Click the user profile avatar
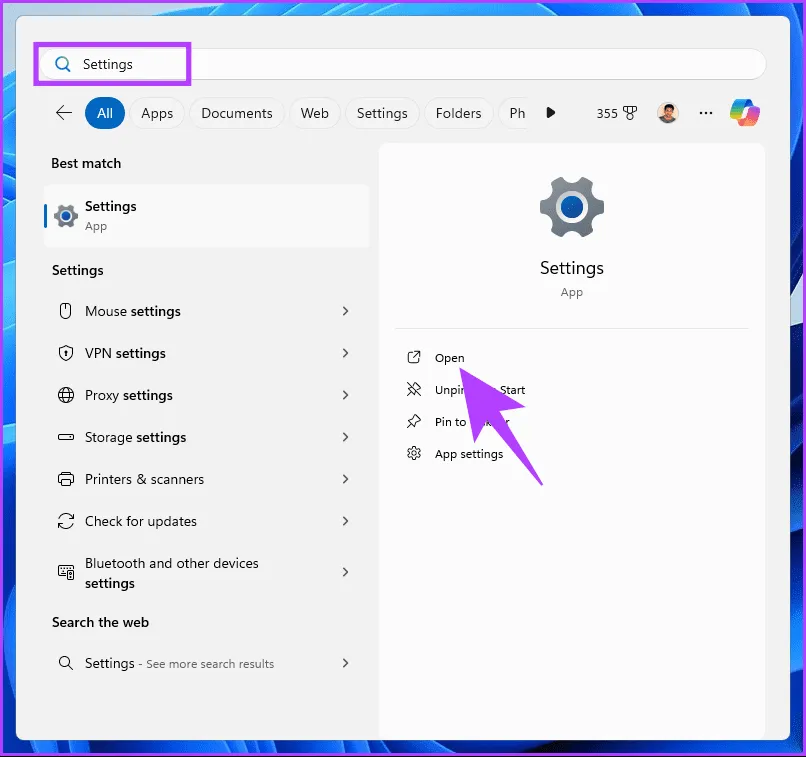The width and height of the screenshot is (806, 757). pos(667,113)
